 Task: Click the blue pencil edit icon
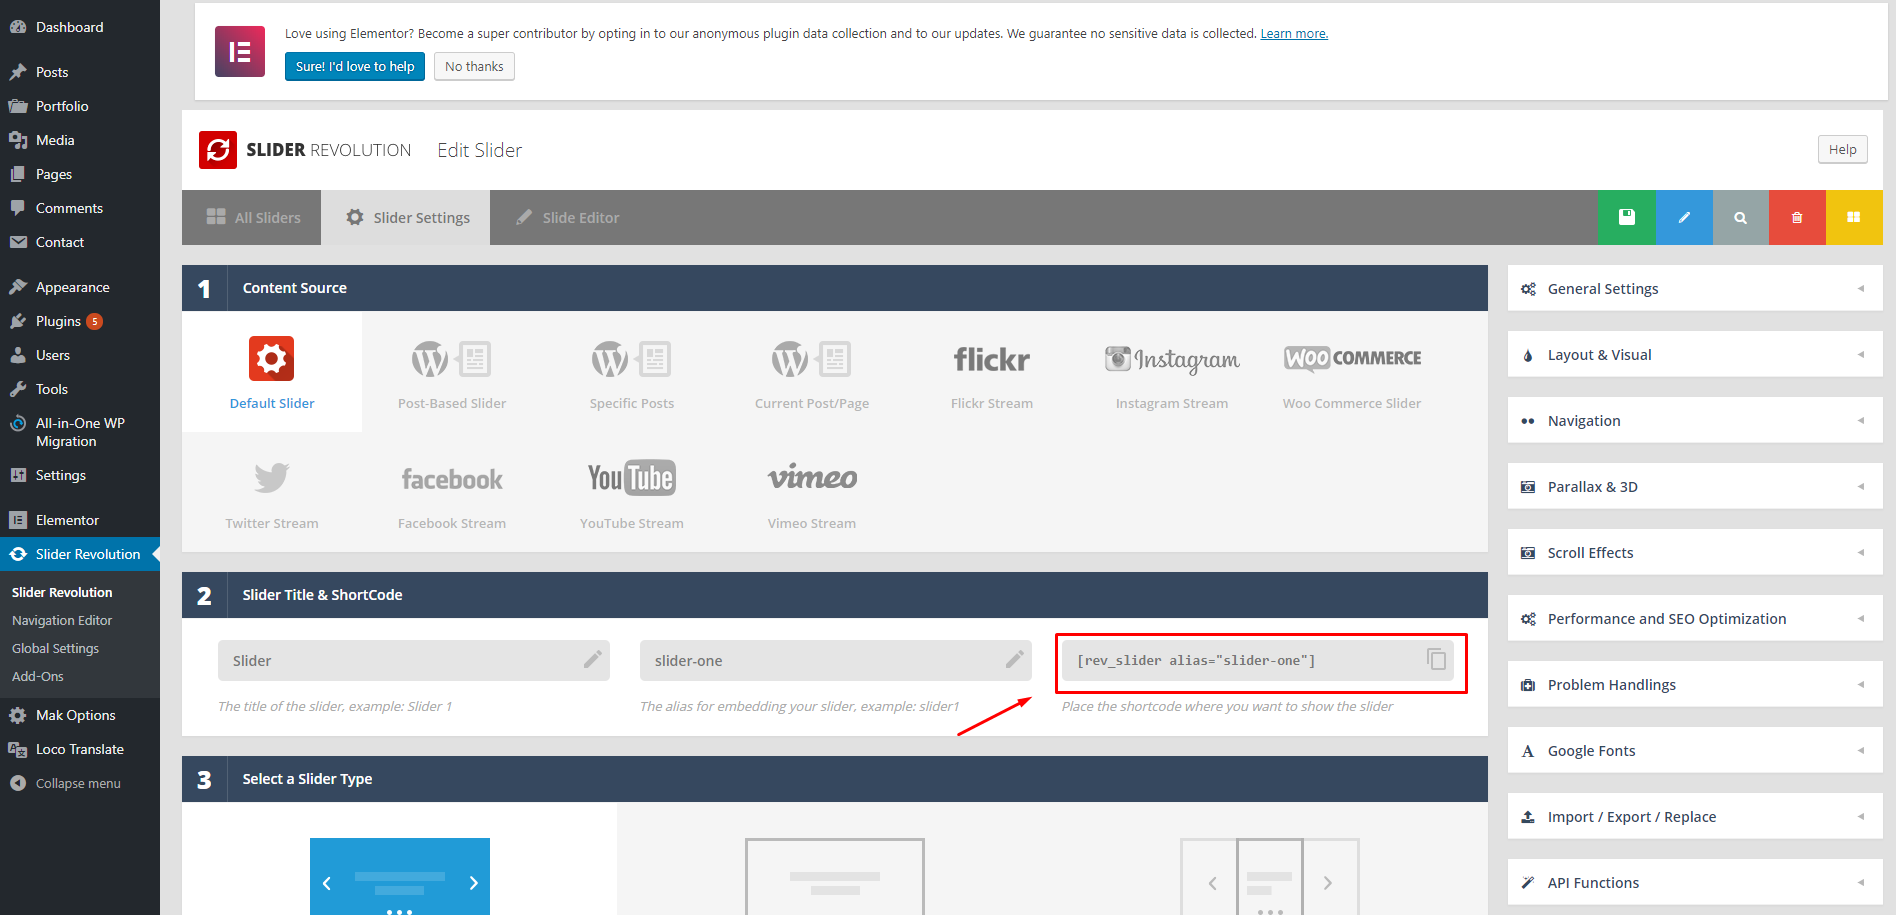tap(1684, 217)
